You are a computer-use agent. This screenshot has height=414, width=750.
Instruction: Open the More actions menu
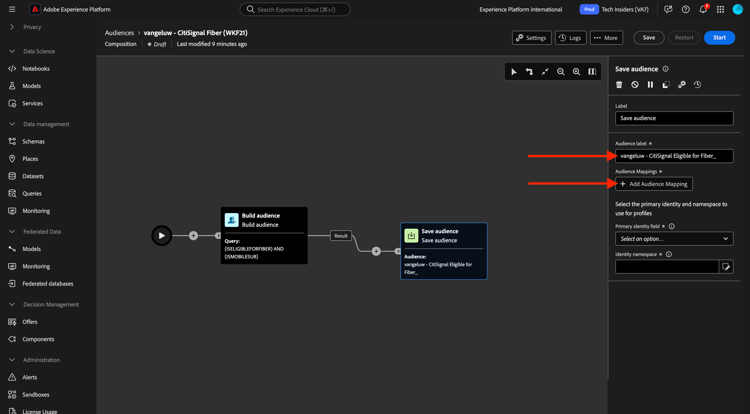point(606,38)
